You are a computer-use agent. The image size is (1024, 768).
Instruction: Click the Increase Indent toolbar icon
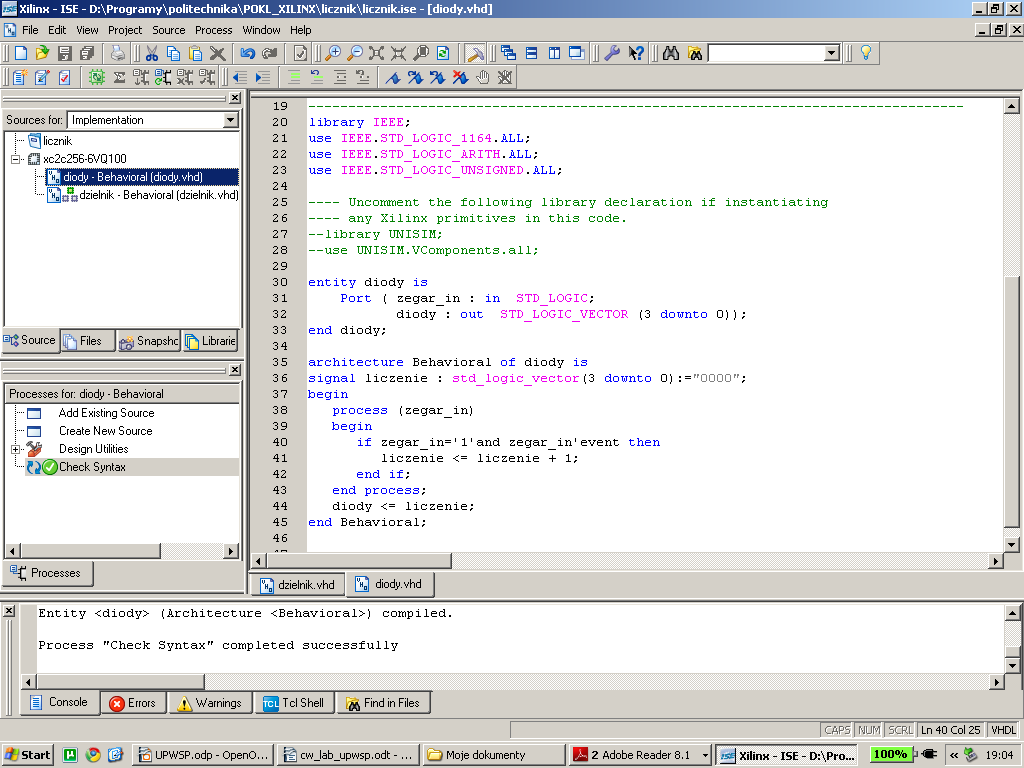(x=263, y=77)
